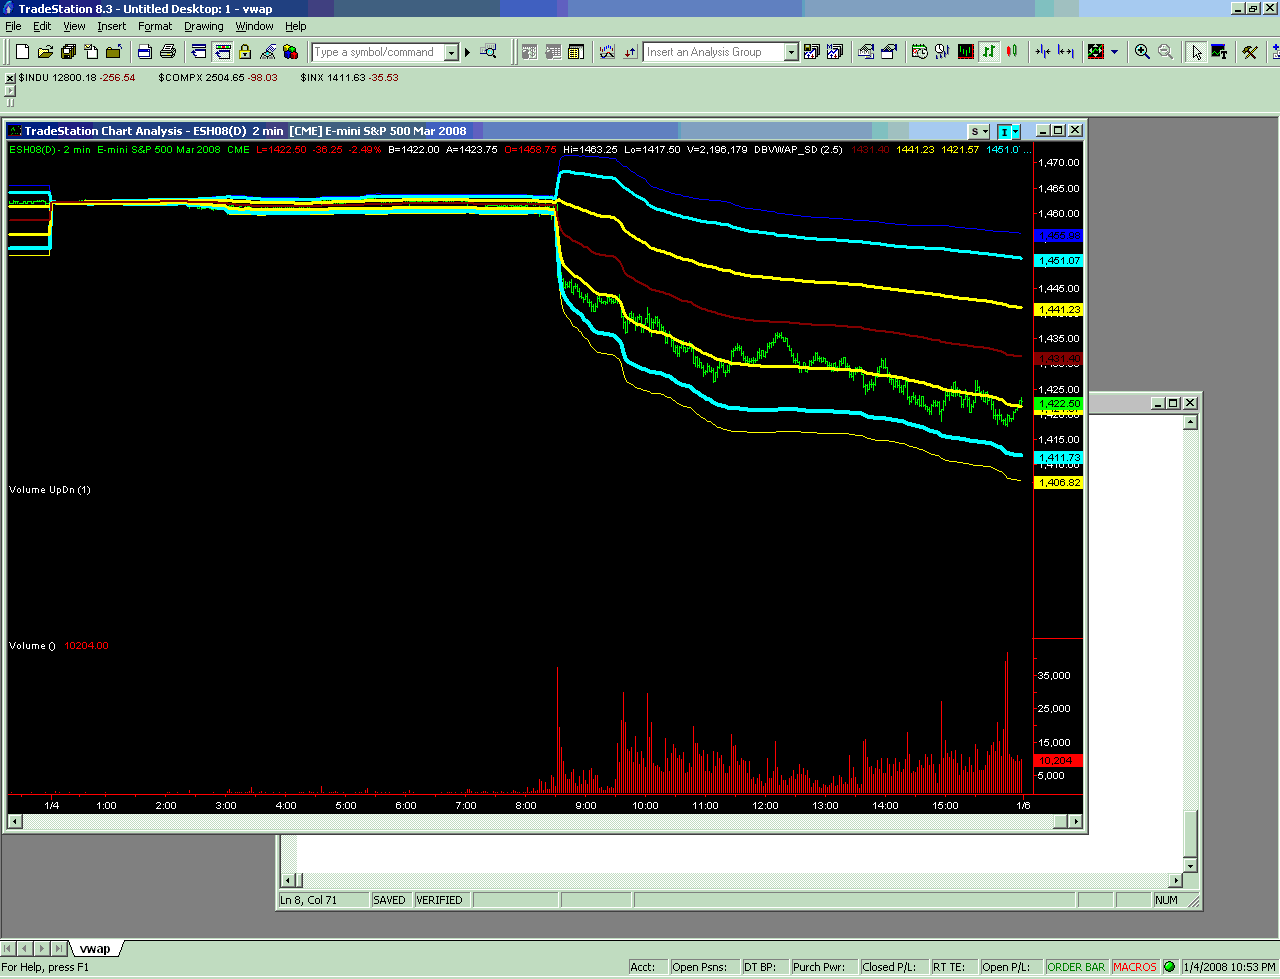Viewport: 1280px width, 979px height.
Task: Click the chart scrollbar left arrow
Action: coord(15,822)
